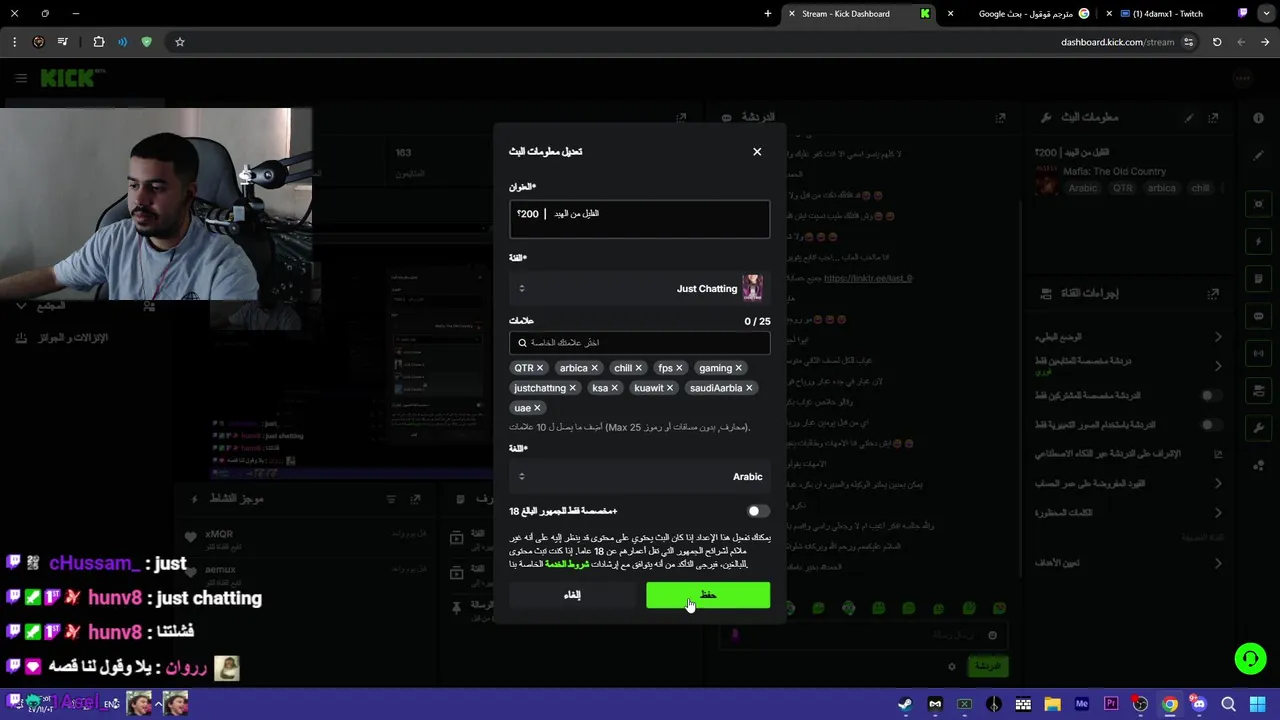The image size is (1280, 720).
Task: Remove the QTR tag
Action: [540, 368]
